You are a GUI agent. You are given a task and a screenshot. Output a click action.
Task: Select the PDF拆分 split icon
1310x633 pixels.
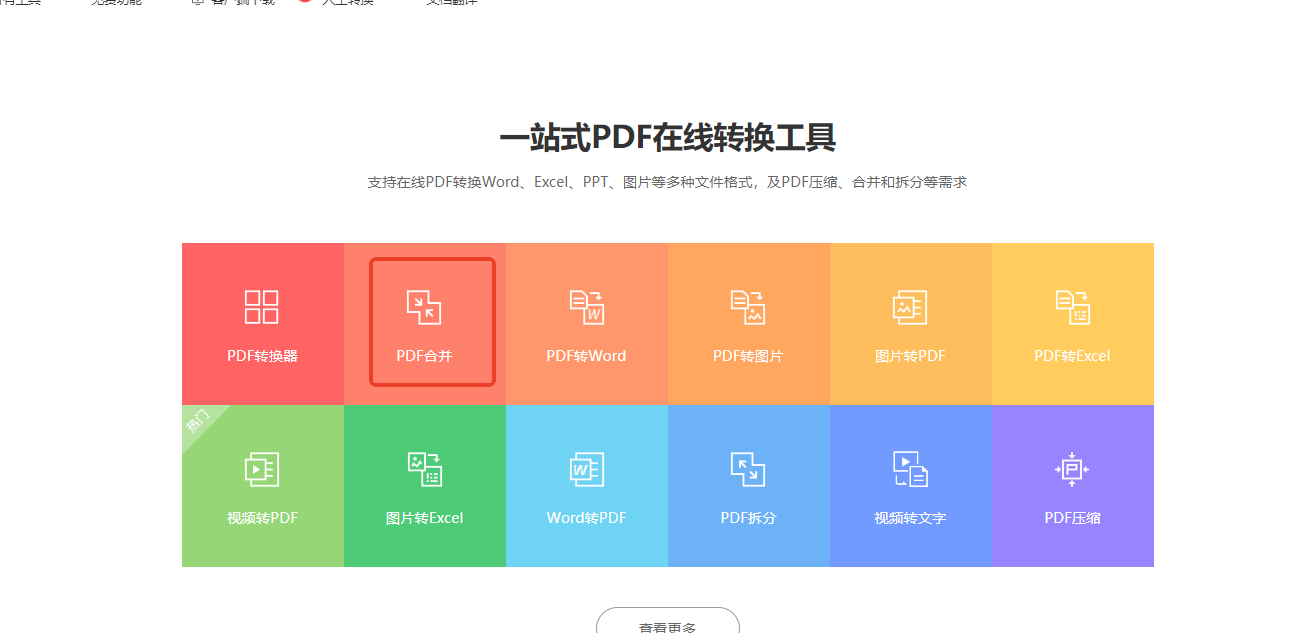pyautogui.click(x=748, y=469)
